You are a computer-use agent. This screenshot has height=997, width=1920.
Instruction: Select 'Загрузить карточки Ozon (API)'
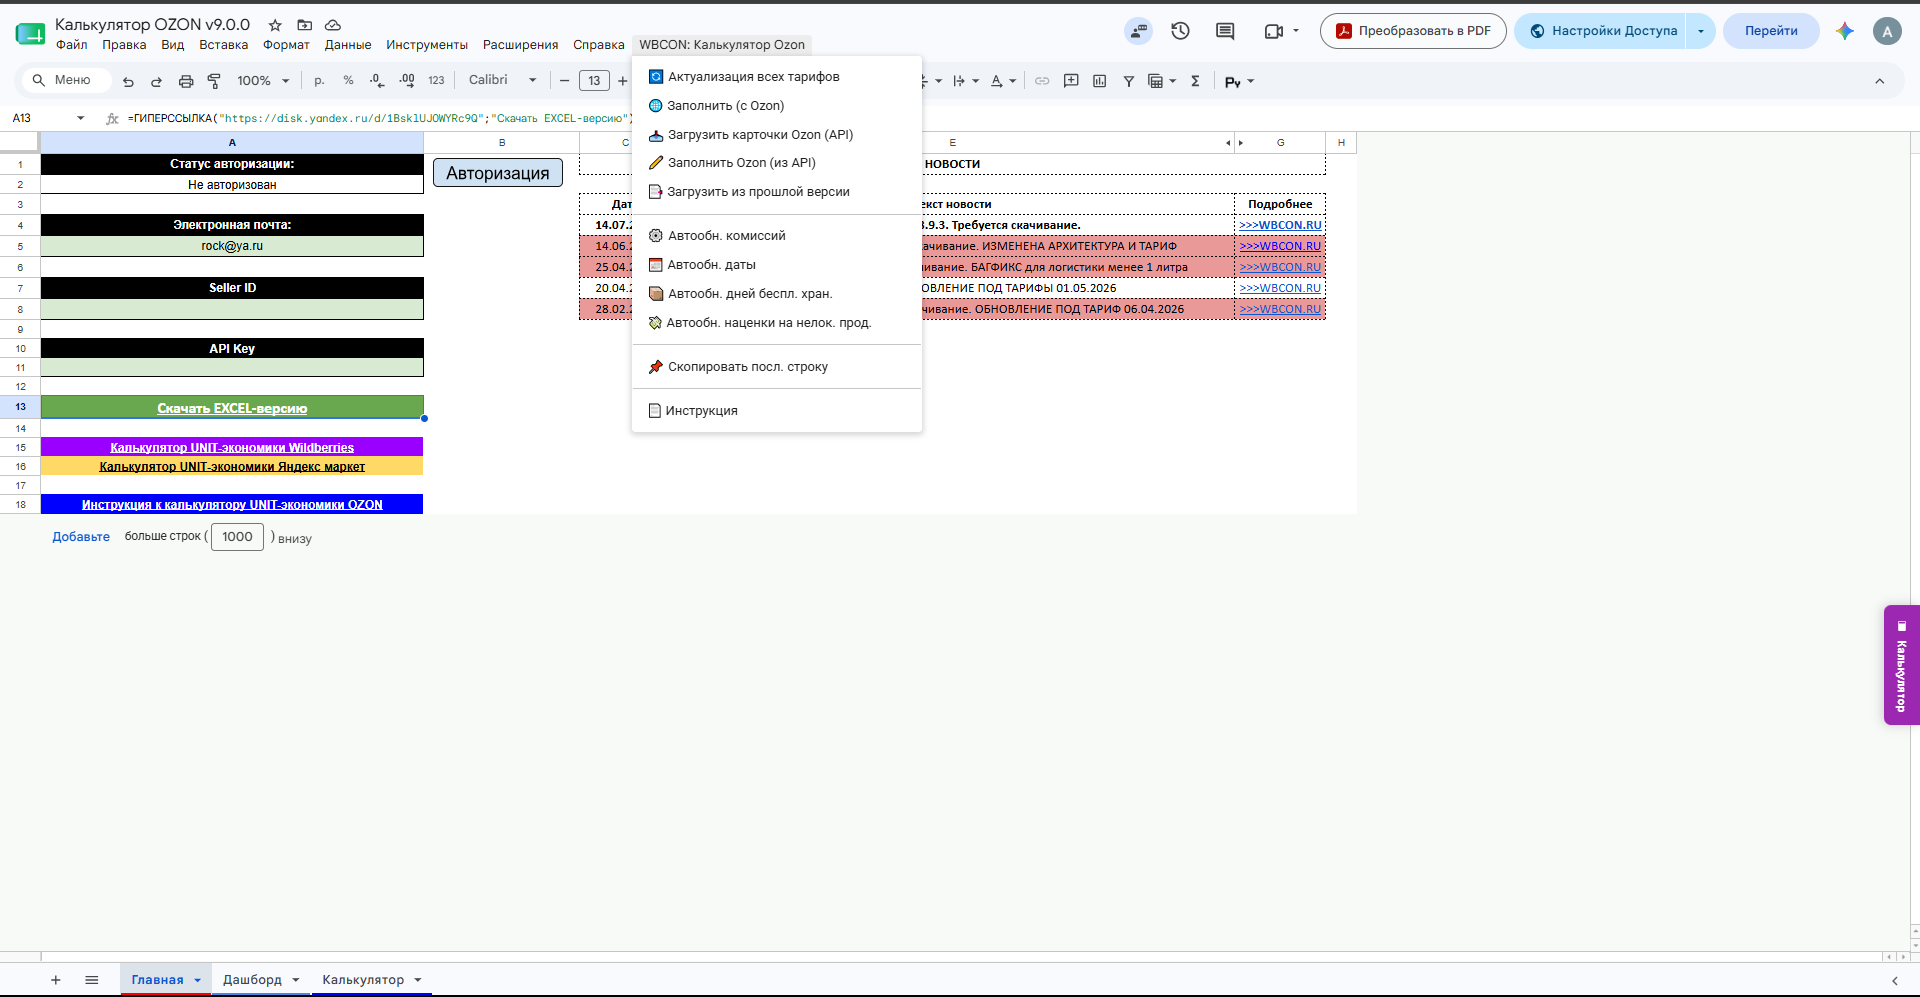tap(776, 135)
